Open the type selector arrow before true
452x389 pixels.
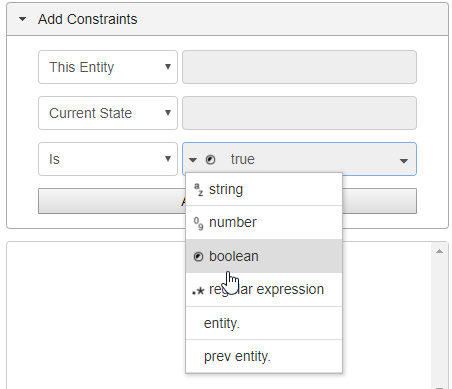(x=193, y=160)
